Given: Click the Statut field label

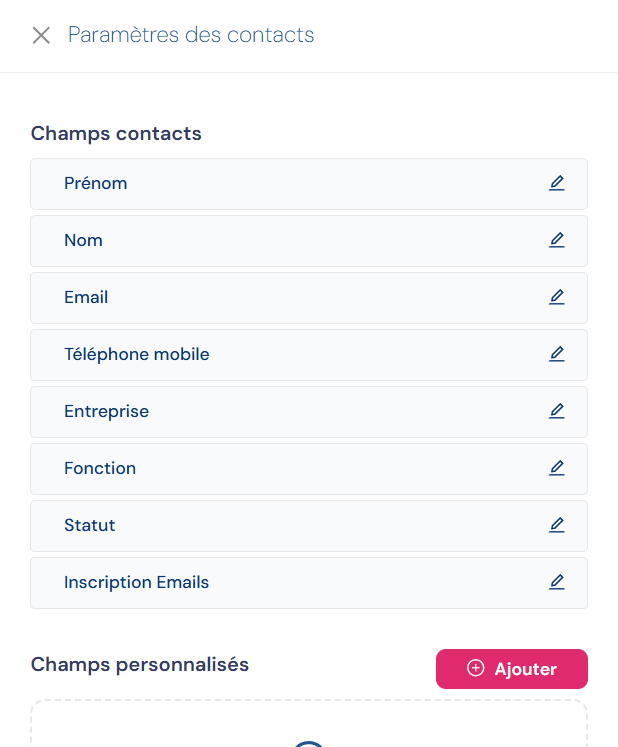Looking at the screenshot, I should coord(90,526).
